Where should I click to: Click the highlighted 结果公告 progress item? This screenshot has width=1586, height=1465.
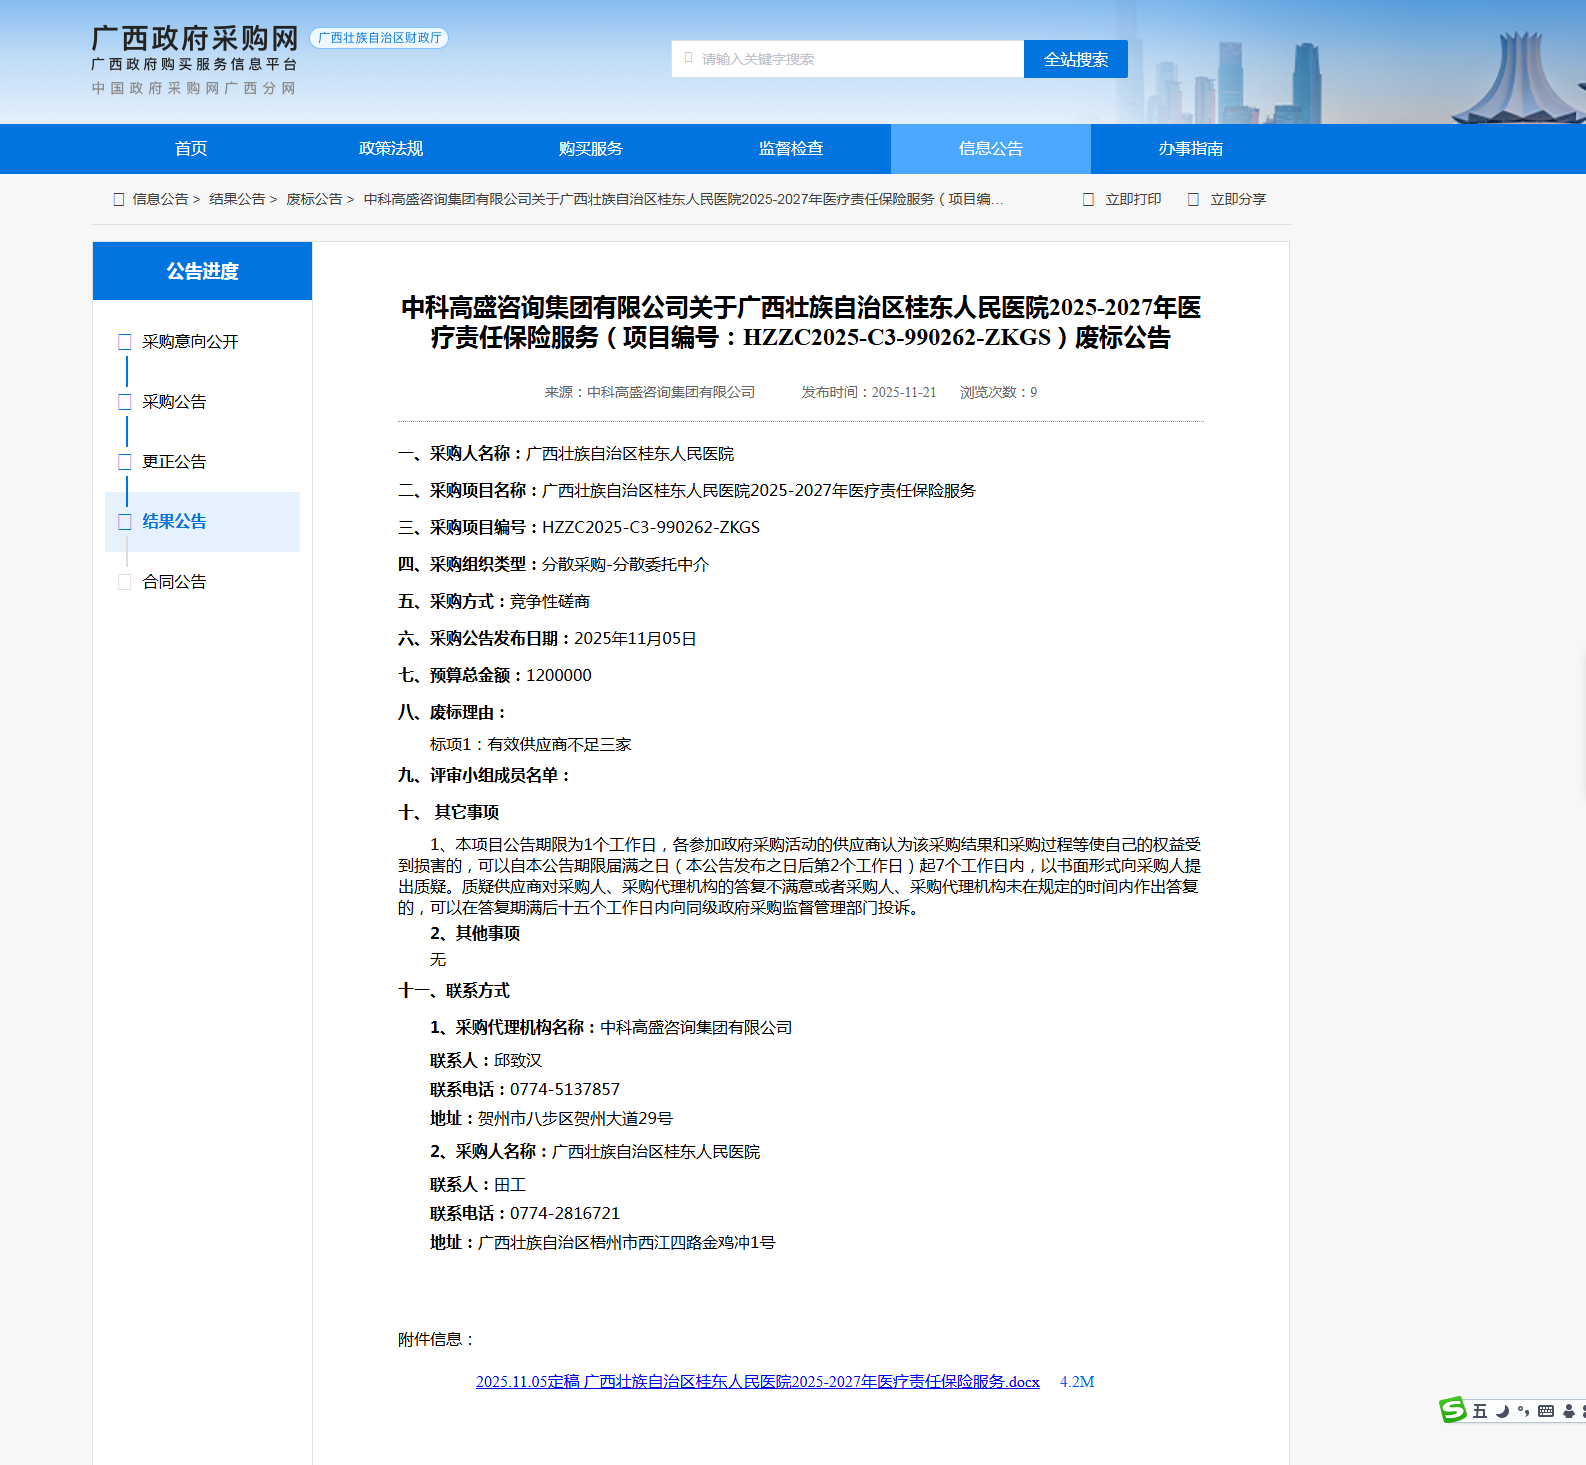click(174, 522)
